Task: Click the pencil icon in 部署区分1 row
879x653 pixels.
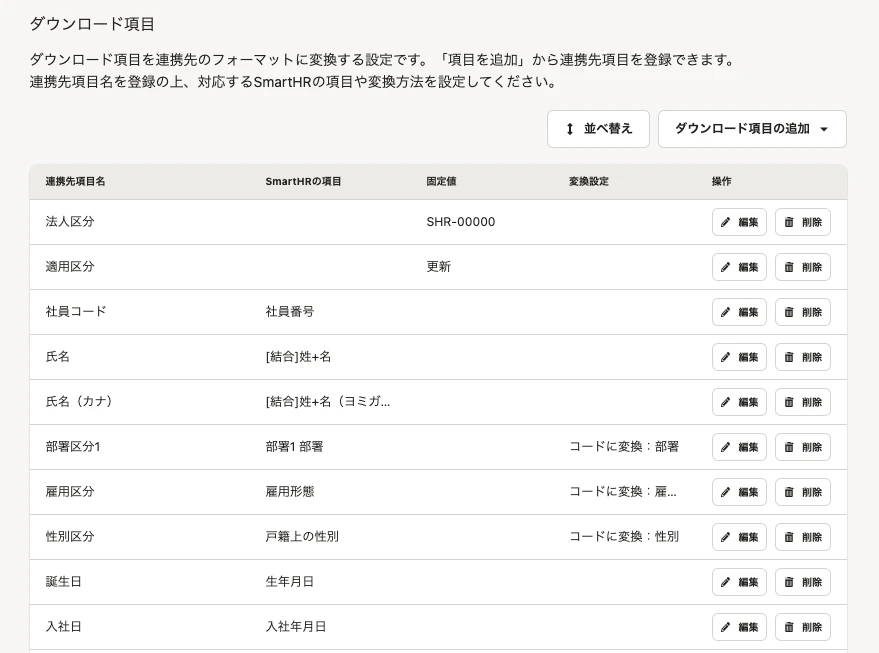Action: tap(725, 447)
